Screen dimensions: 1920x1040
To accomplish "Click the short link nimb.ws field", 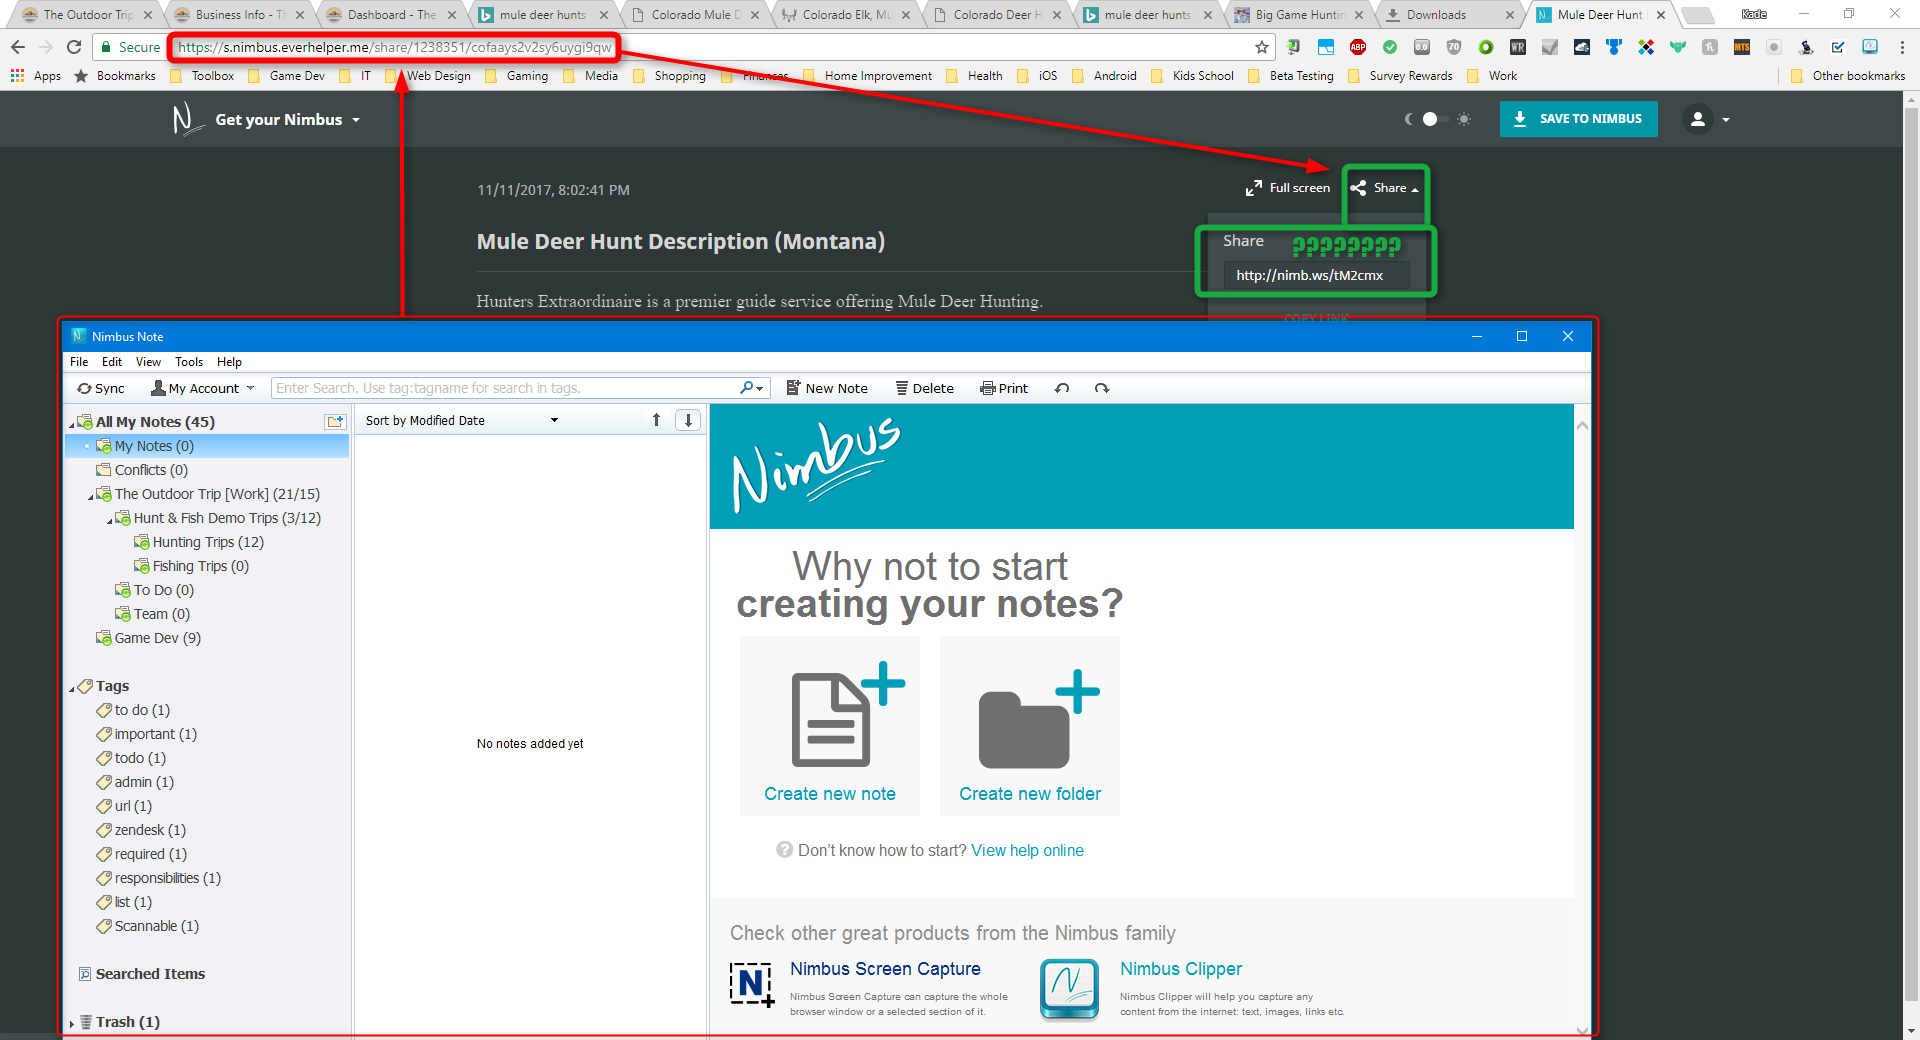I will tap(1316, 275).
